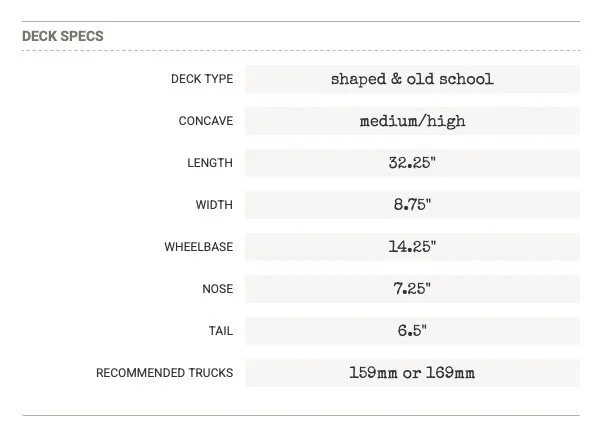Select the WIDTH label
609x428 pixels.
point(214,205)
